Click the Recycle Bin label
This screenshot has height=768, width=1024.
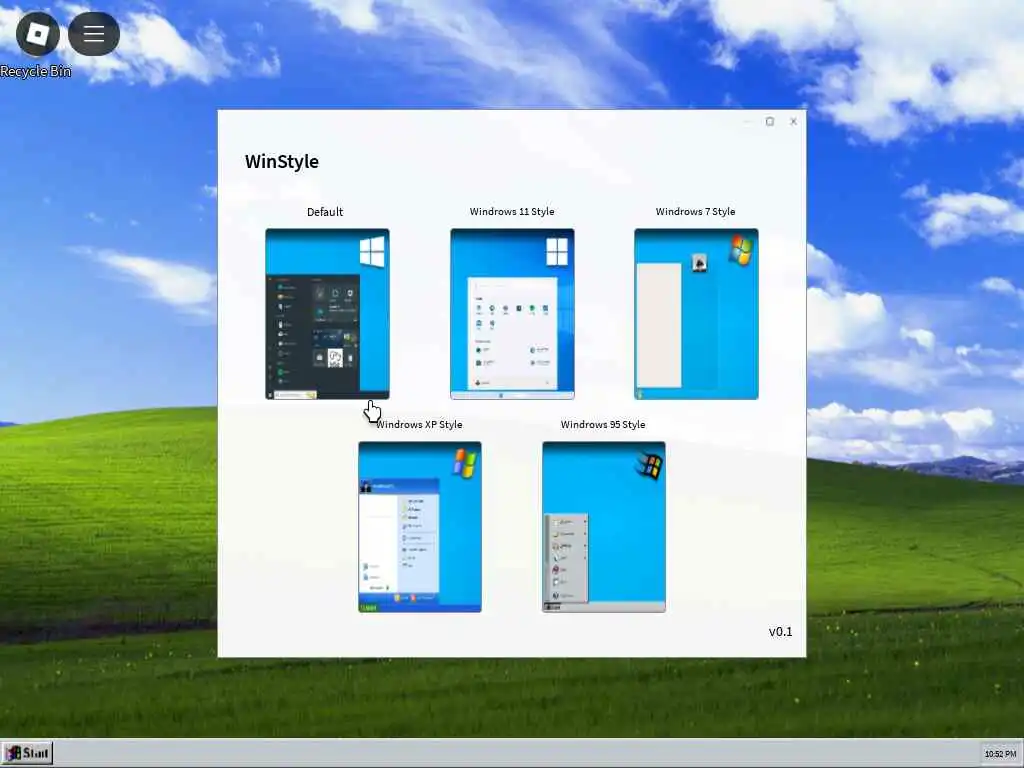tap(36, 71)
